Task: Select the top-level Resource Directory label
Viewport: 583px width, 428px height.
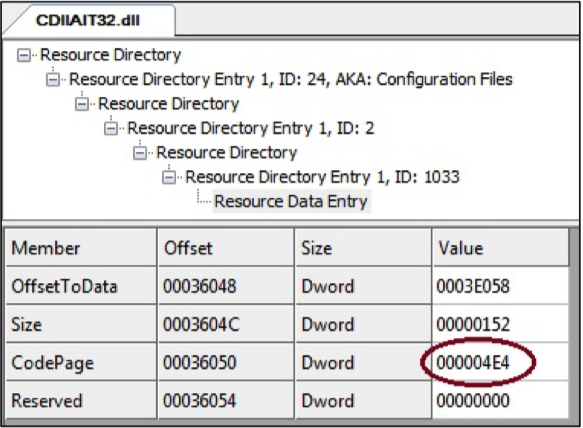Action: point(110,55)
